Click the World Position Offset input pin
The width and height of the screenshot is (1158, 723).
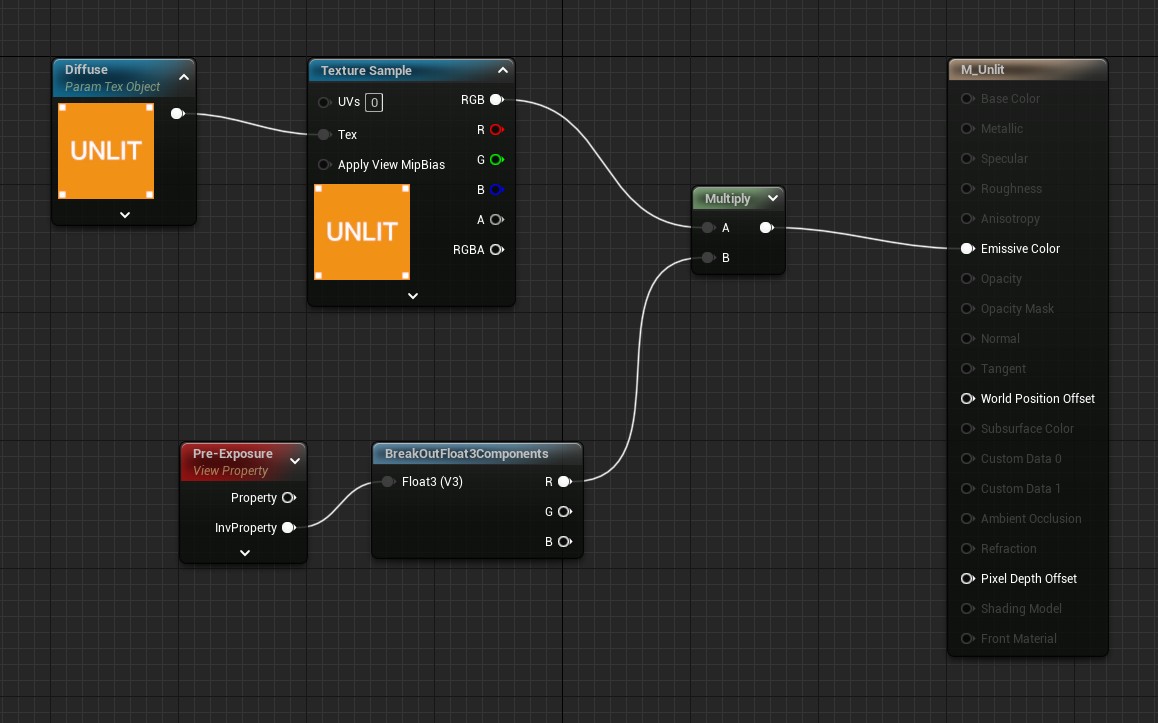(x=967, y=399)
